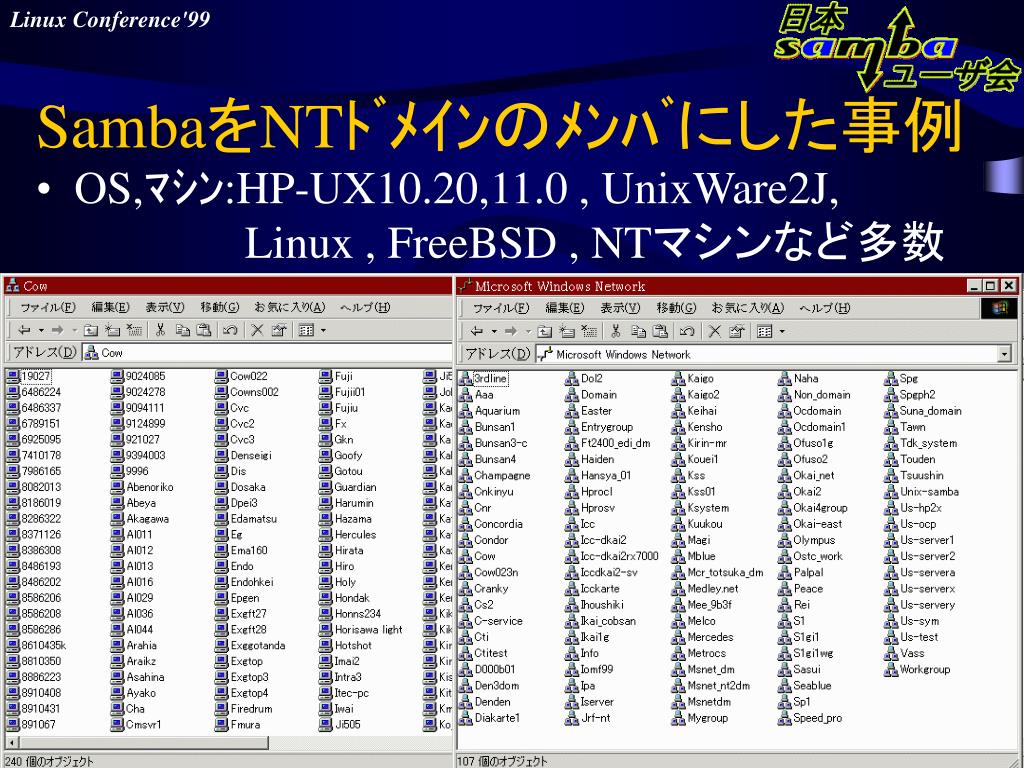Click left scroll arrow in Cow window
The width and height of the screenshot is (1024, 768).
[x=11, y=743]
